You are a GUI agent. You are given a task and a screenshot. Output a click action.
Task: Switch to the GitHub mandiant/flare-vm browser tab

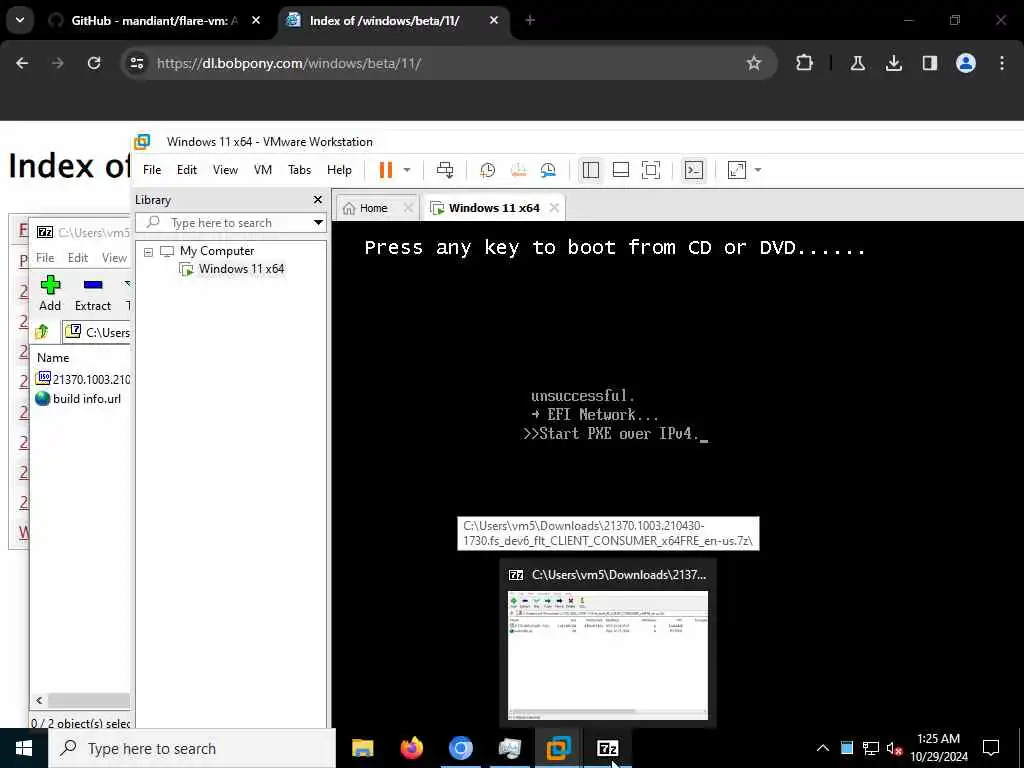click(155, 21)
